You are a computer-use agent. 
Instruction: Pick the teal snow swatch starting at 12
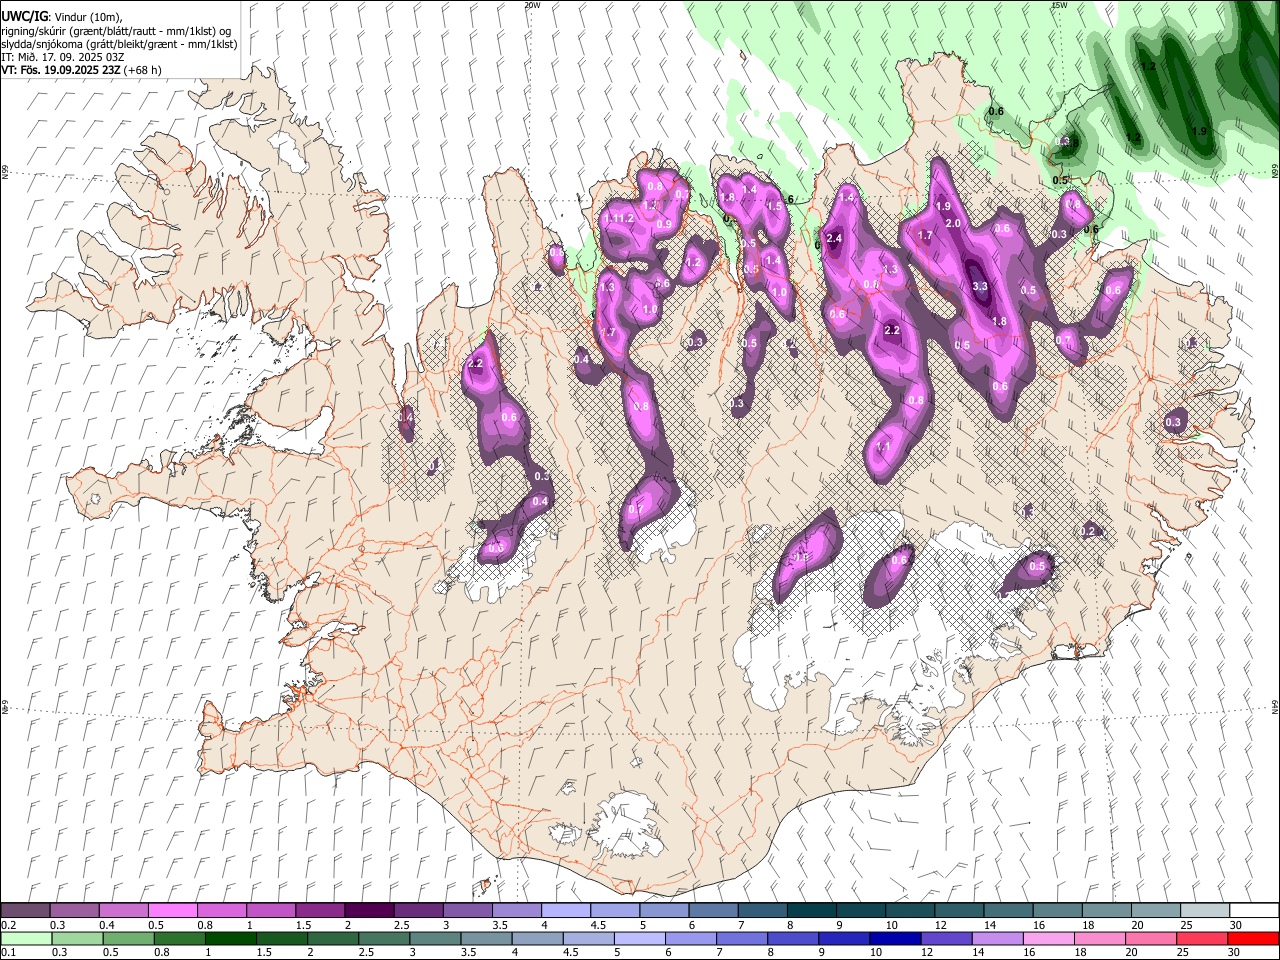(959, 911)
